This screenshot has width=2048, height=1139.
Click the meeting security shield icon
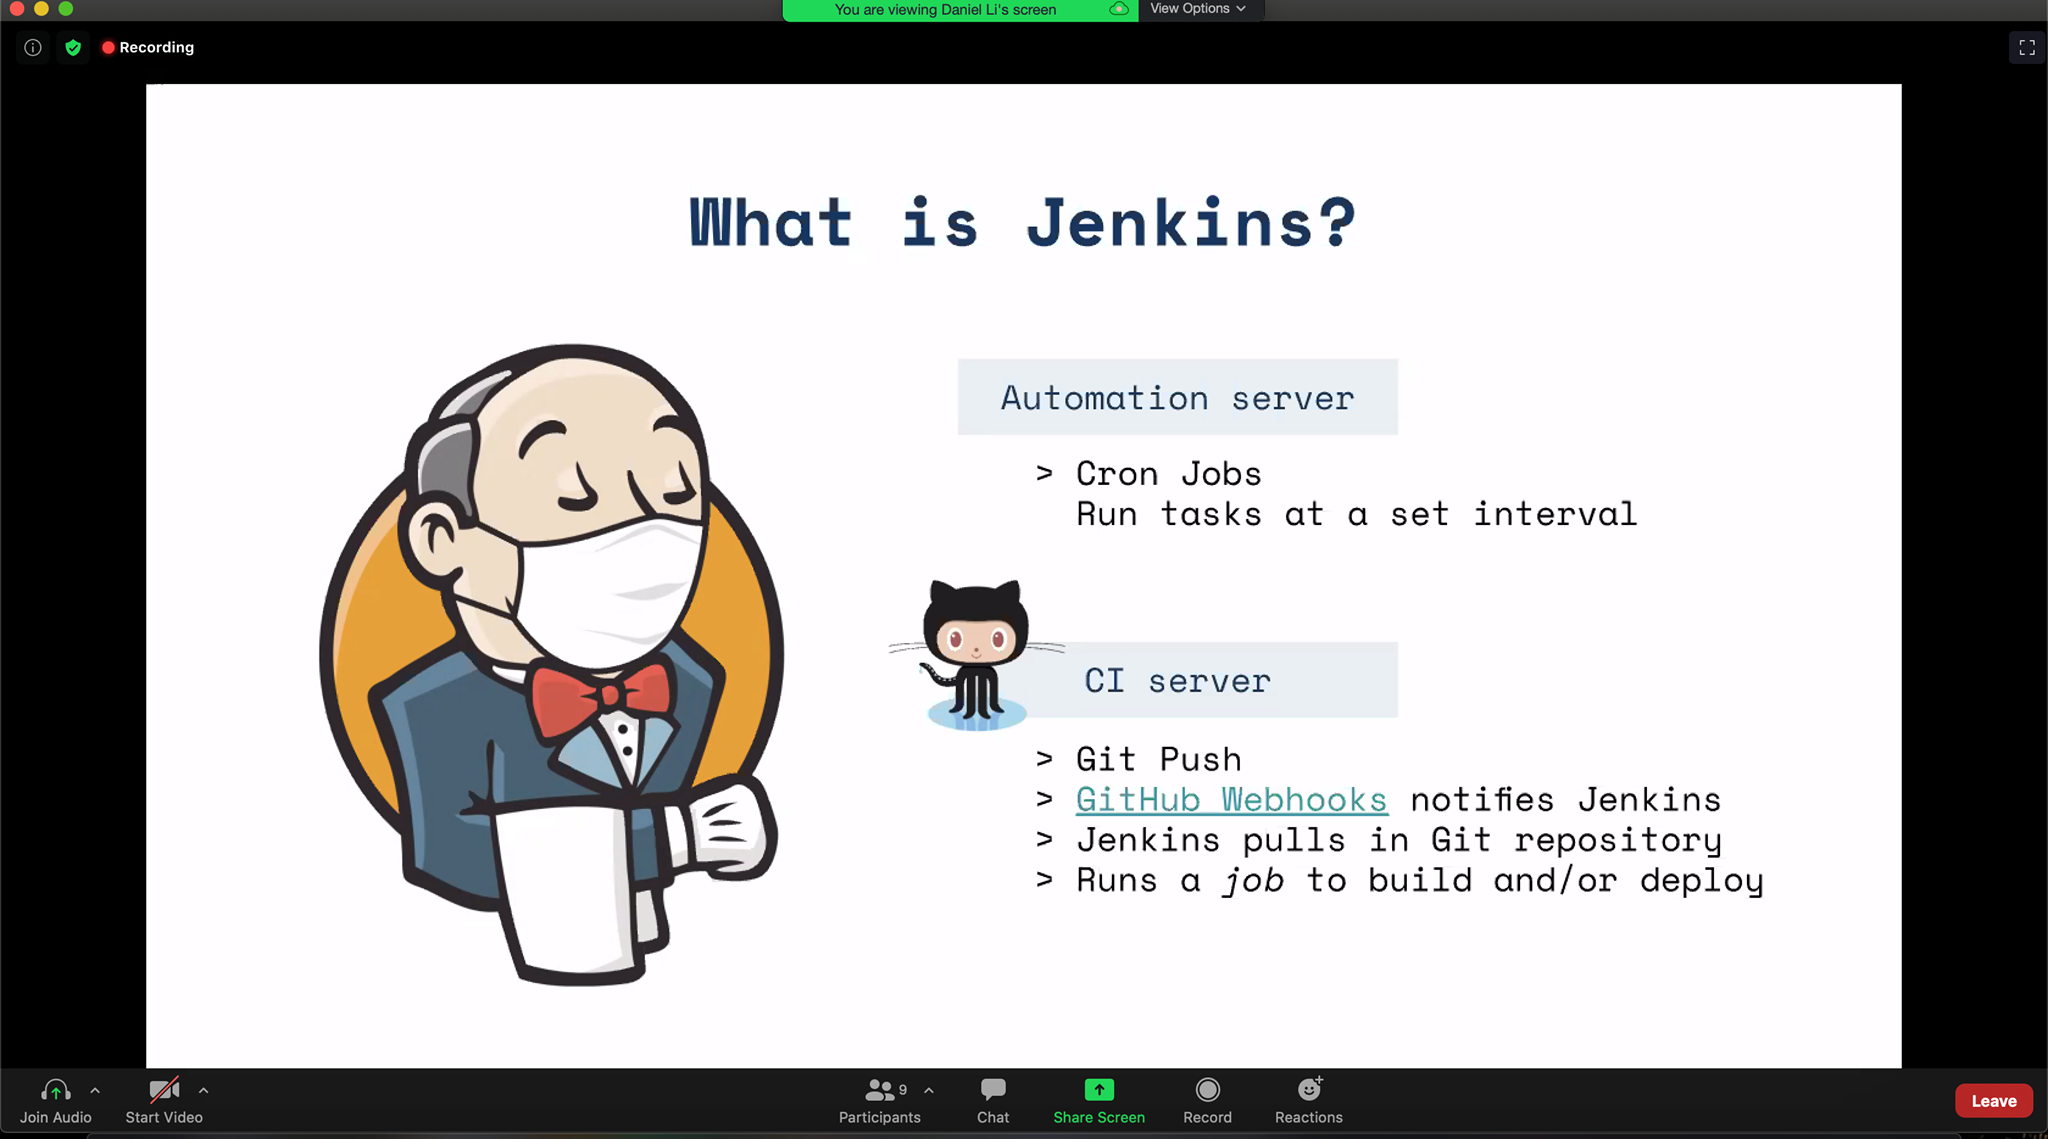tap(74, 47)
